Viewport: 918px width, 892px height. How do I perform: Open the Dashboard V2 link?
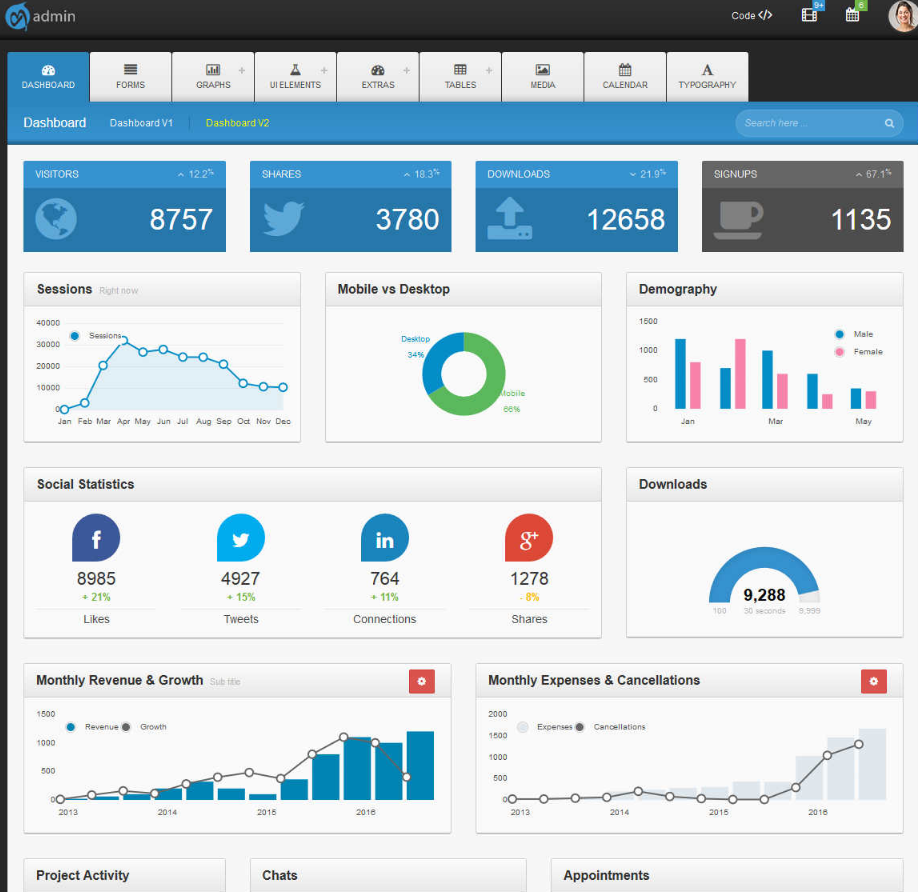237,123
